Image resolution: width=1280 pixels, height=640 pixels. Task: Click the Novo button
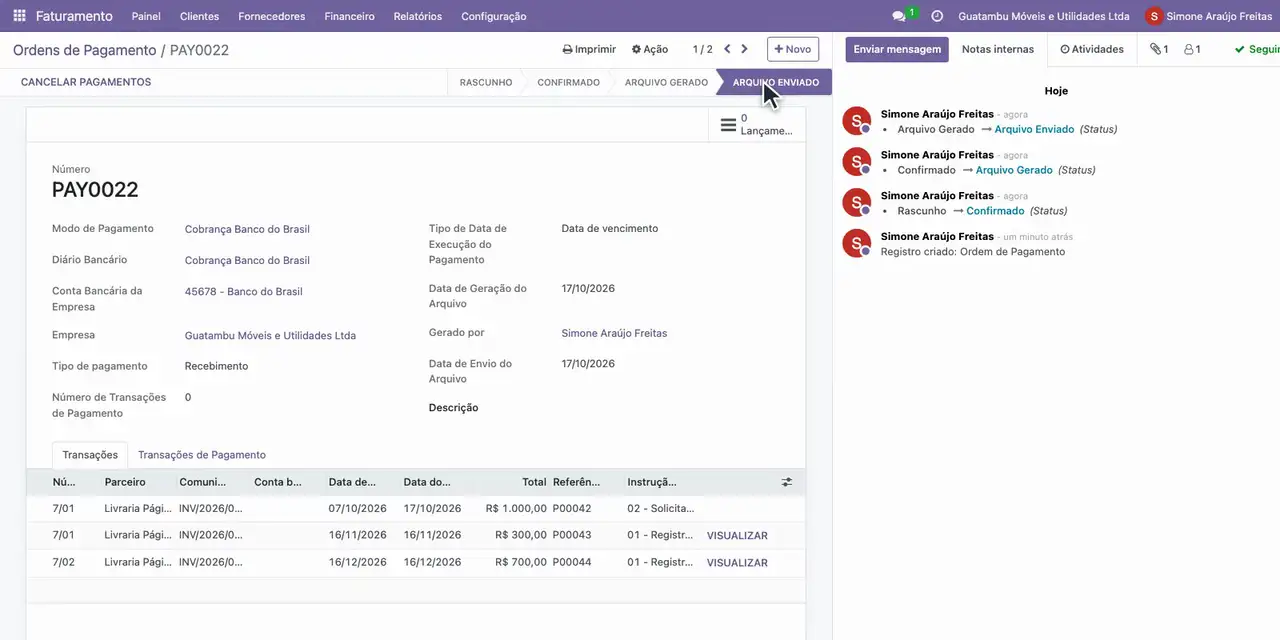click(x=793, y=49)
